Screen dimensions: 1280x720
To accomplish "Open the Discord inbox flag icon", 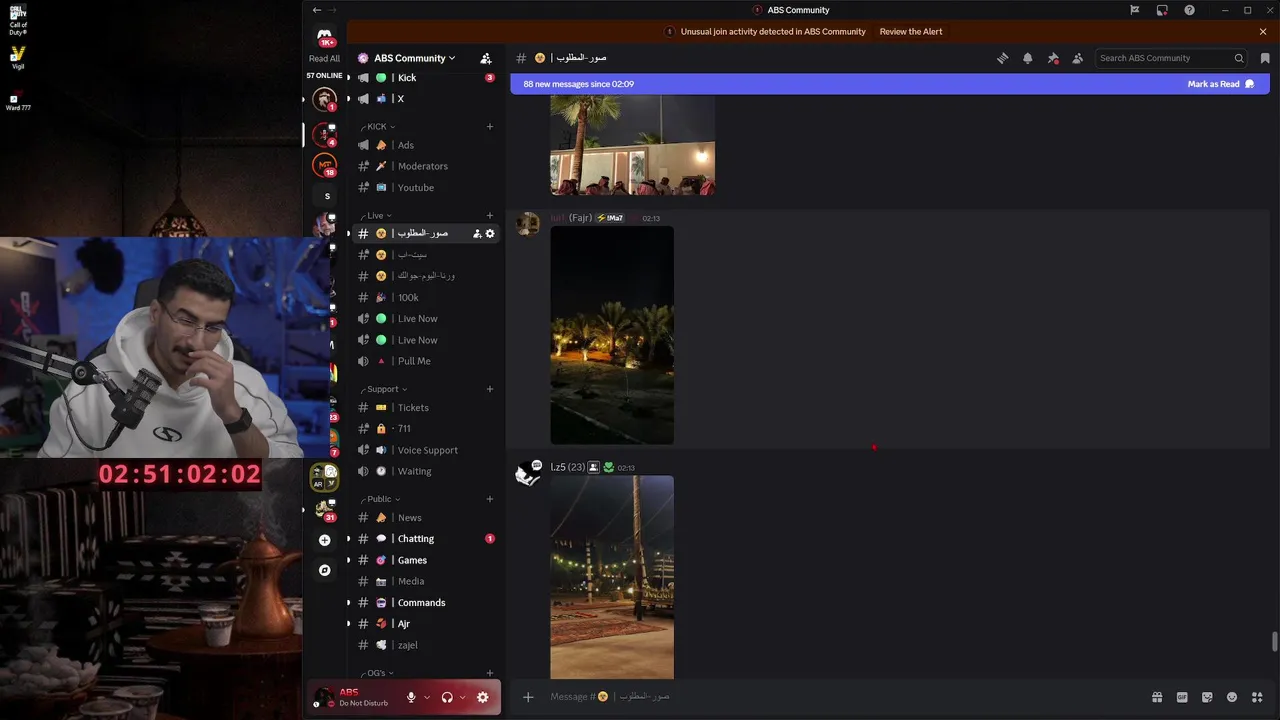I will [1134, 10].
